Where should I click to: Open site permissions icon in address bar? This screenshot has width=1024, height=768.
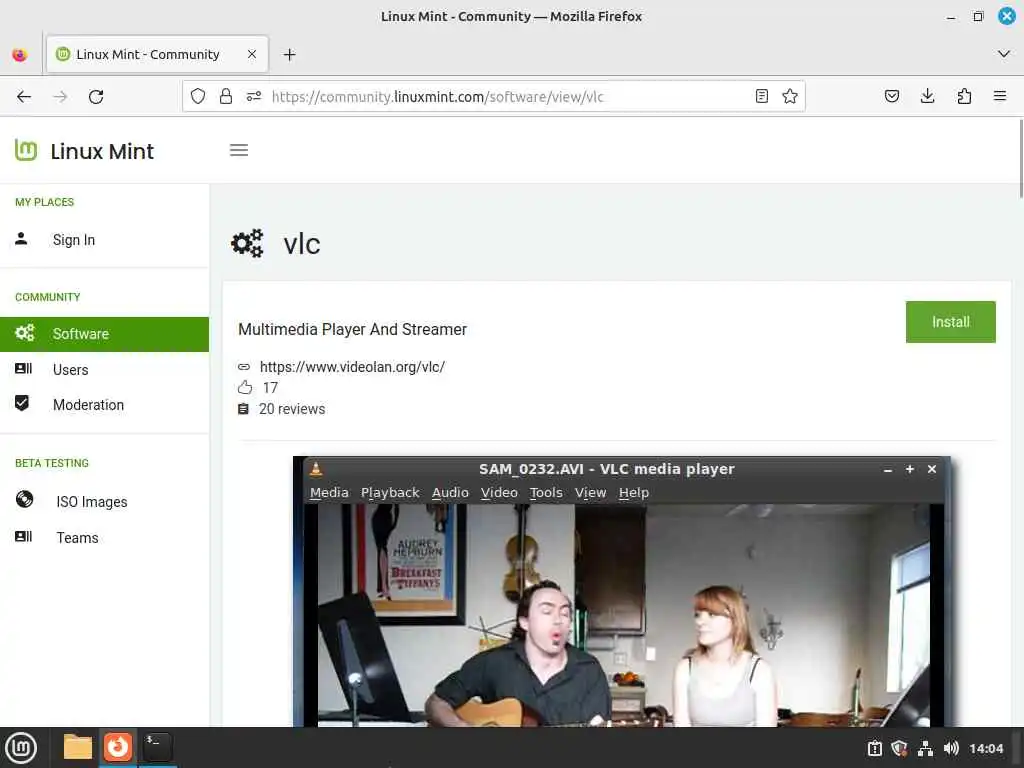click(253, 97)
